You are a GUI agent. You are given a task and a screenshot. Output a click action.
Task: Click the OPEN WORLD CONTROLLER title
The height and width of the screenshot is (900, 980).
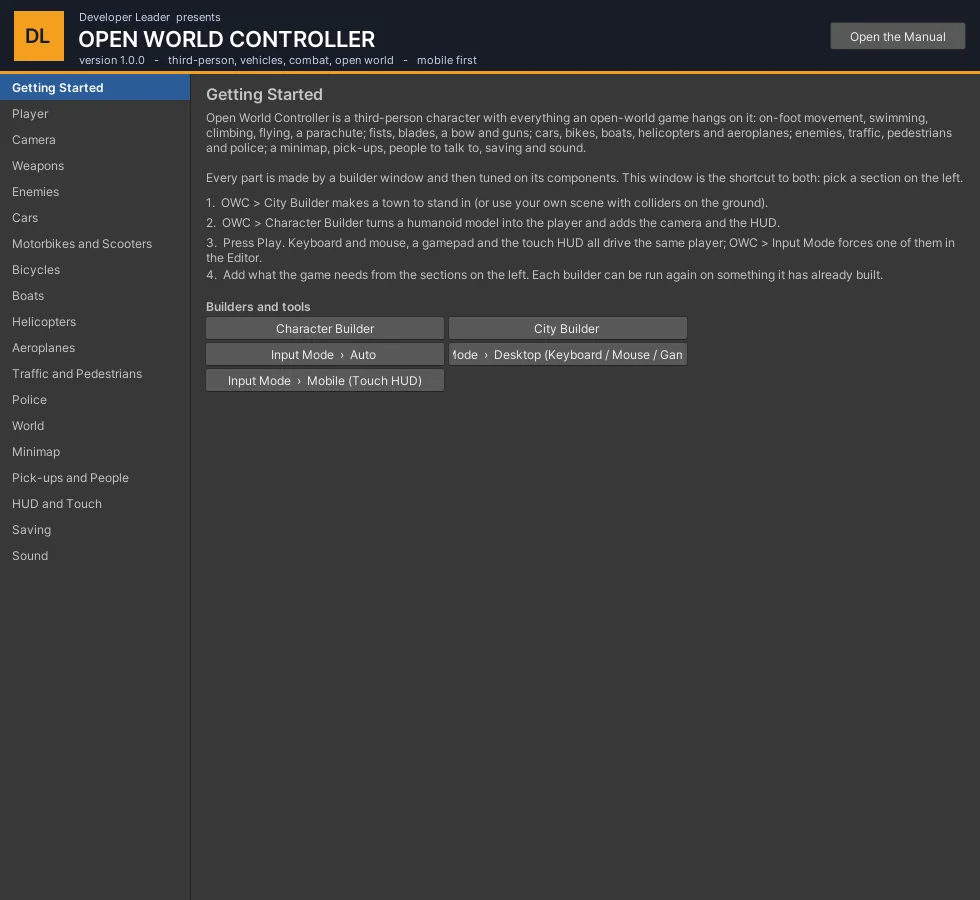(x=227, y=39)
